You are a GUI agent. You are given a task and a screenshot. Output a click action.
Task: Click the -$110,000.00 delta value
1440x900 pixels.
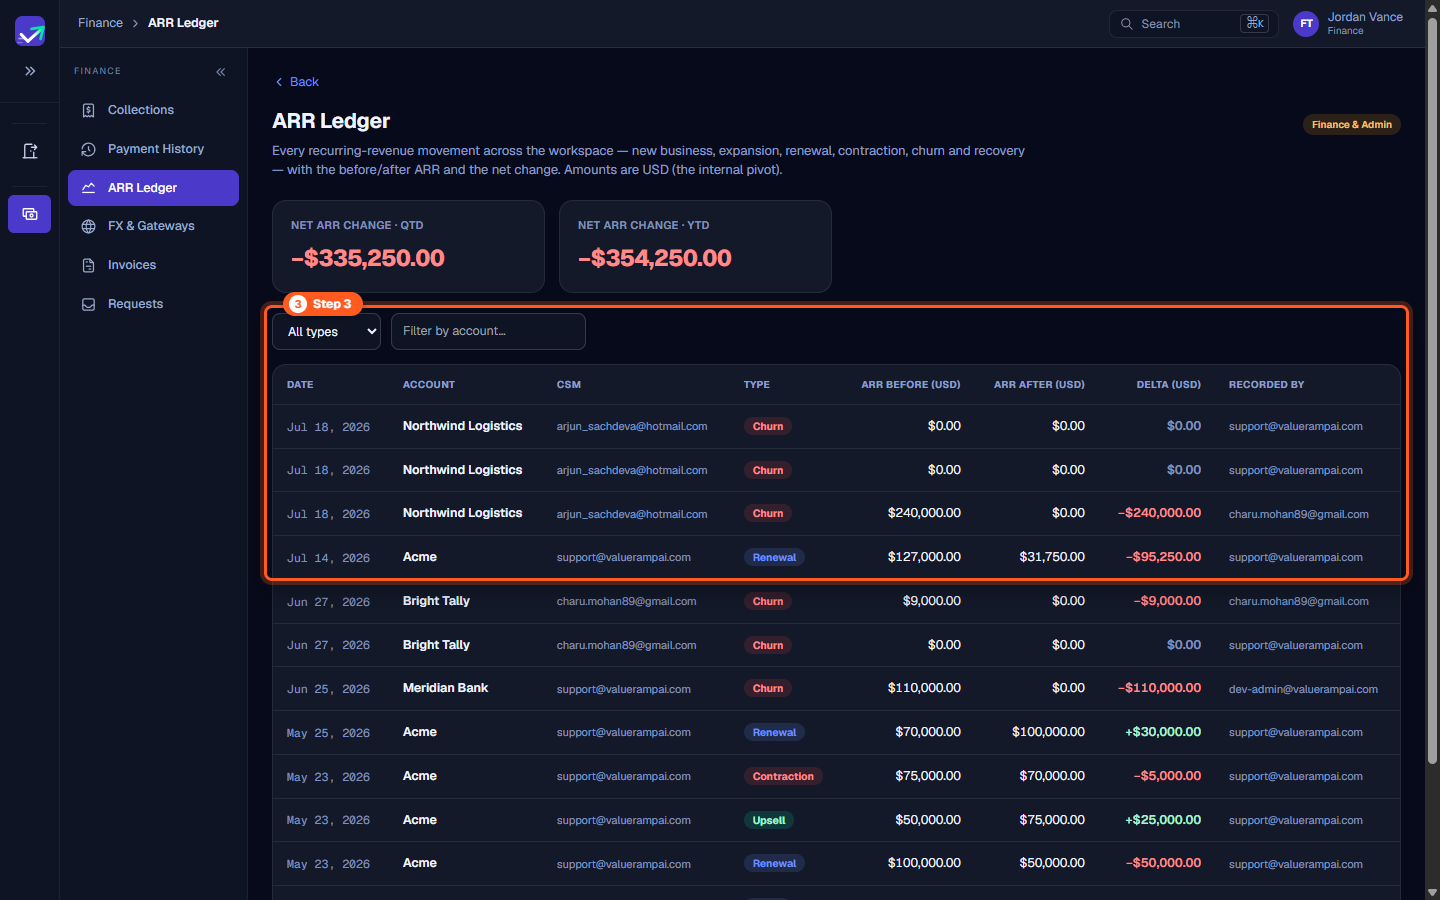(1159, 688)
